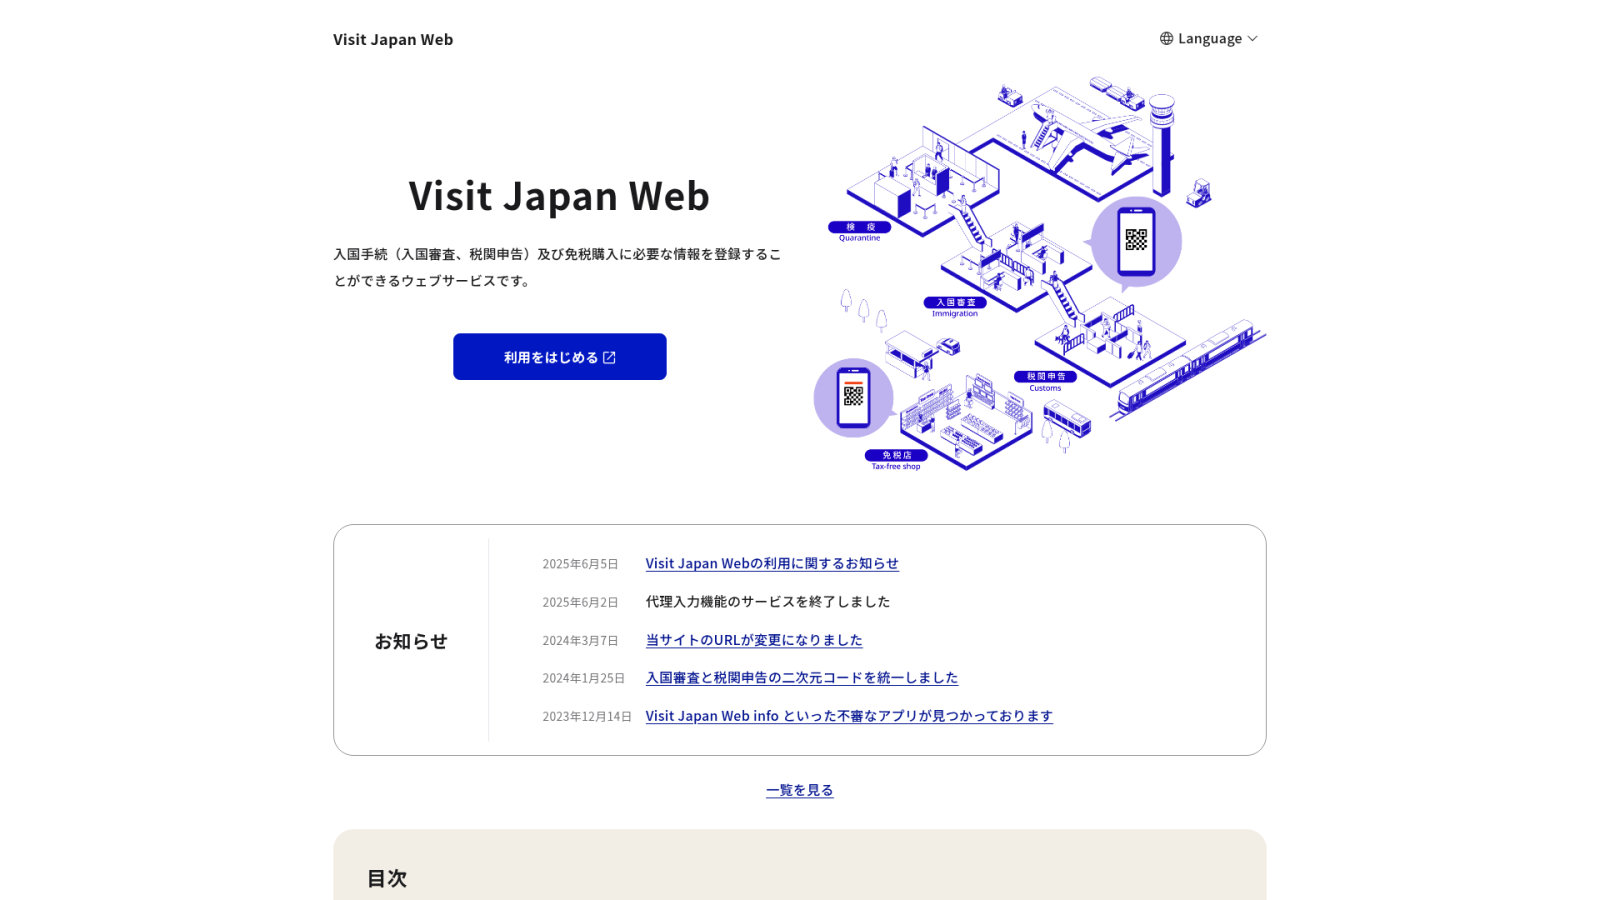Click the 利用をはじめる button
This screenshot has width=1600, height=900.
click(560, 357)
